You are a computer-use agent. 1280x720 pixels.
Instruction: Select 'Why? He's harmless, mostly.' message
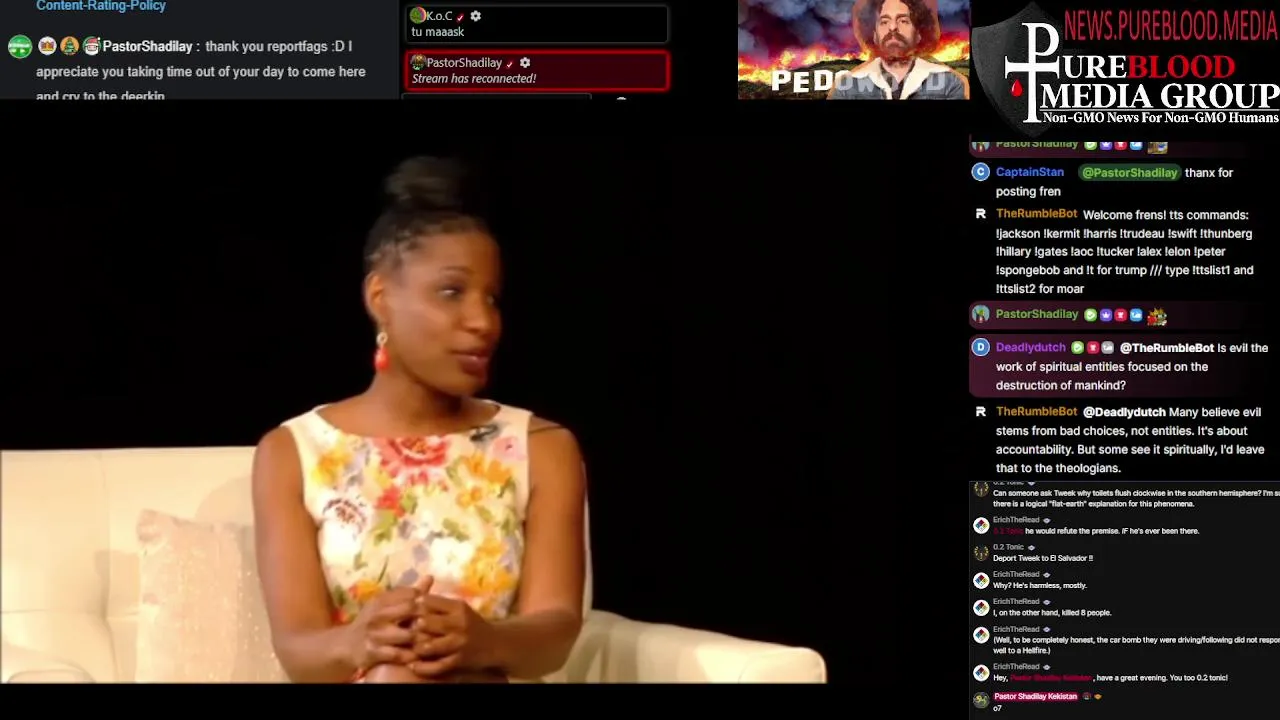[x=1040, y=585]
